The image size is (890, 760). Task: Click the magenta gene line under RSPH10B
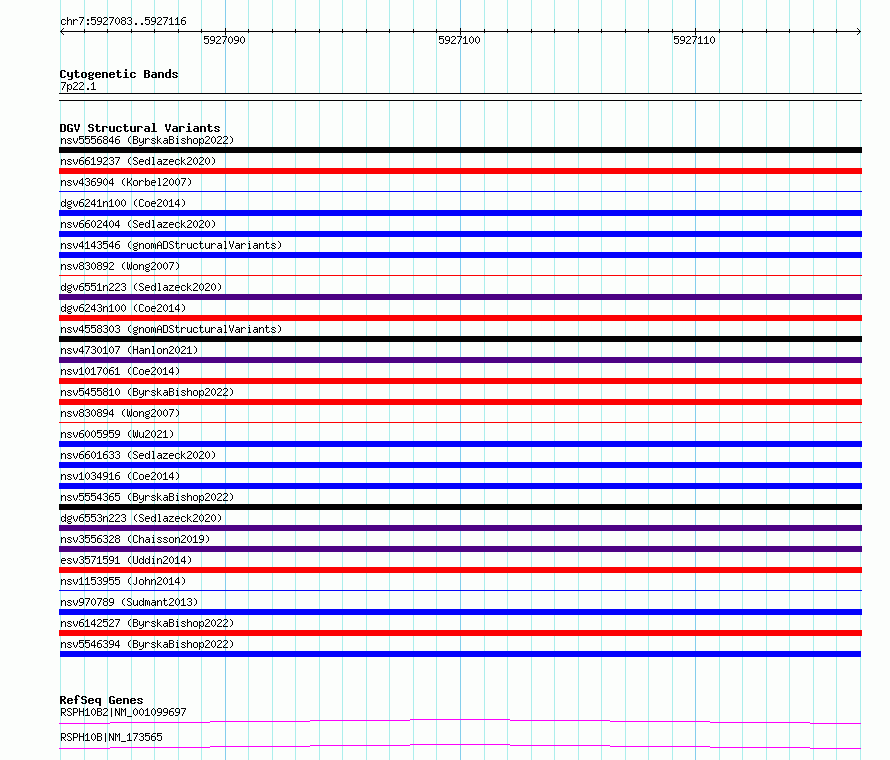coord(460,746)
